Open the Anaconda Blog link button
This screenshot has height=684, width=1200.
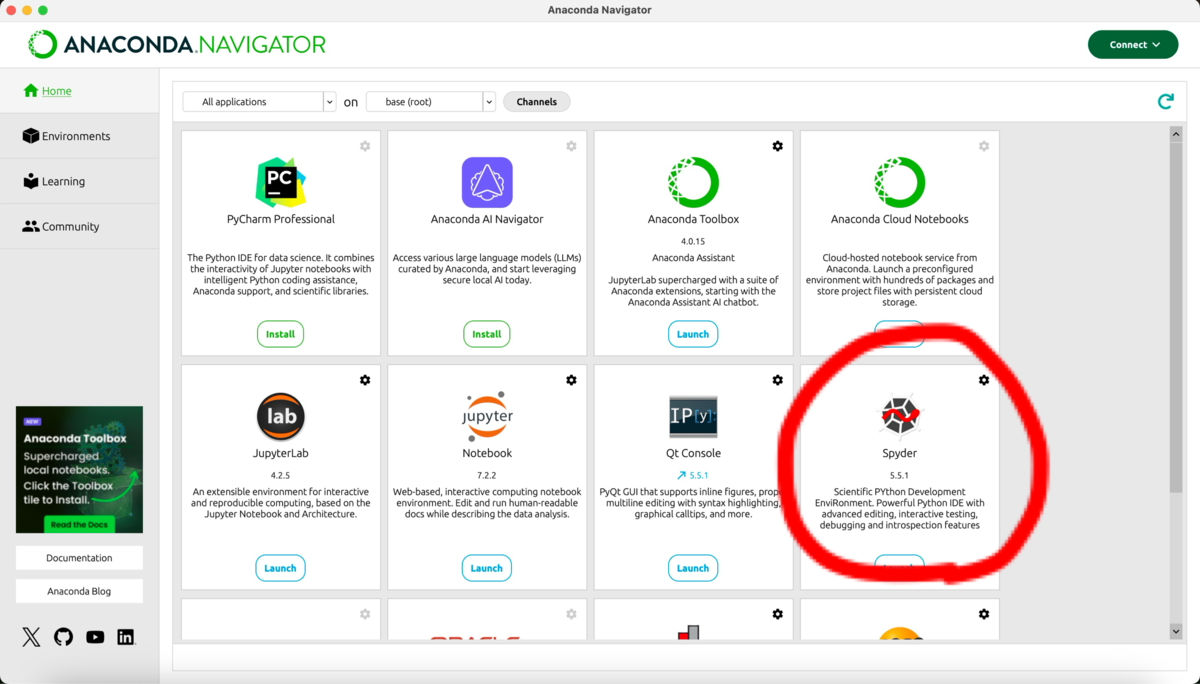pos(79,591)
